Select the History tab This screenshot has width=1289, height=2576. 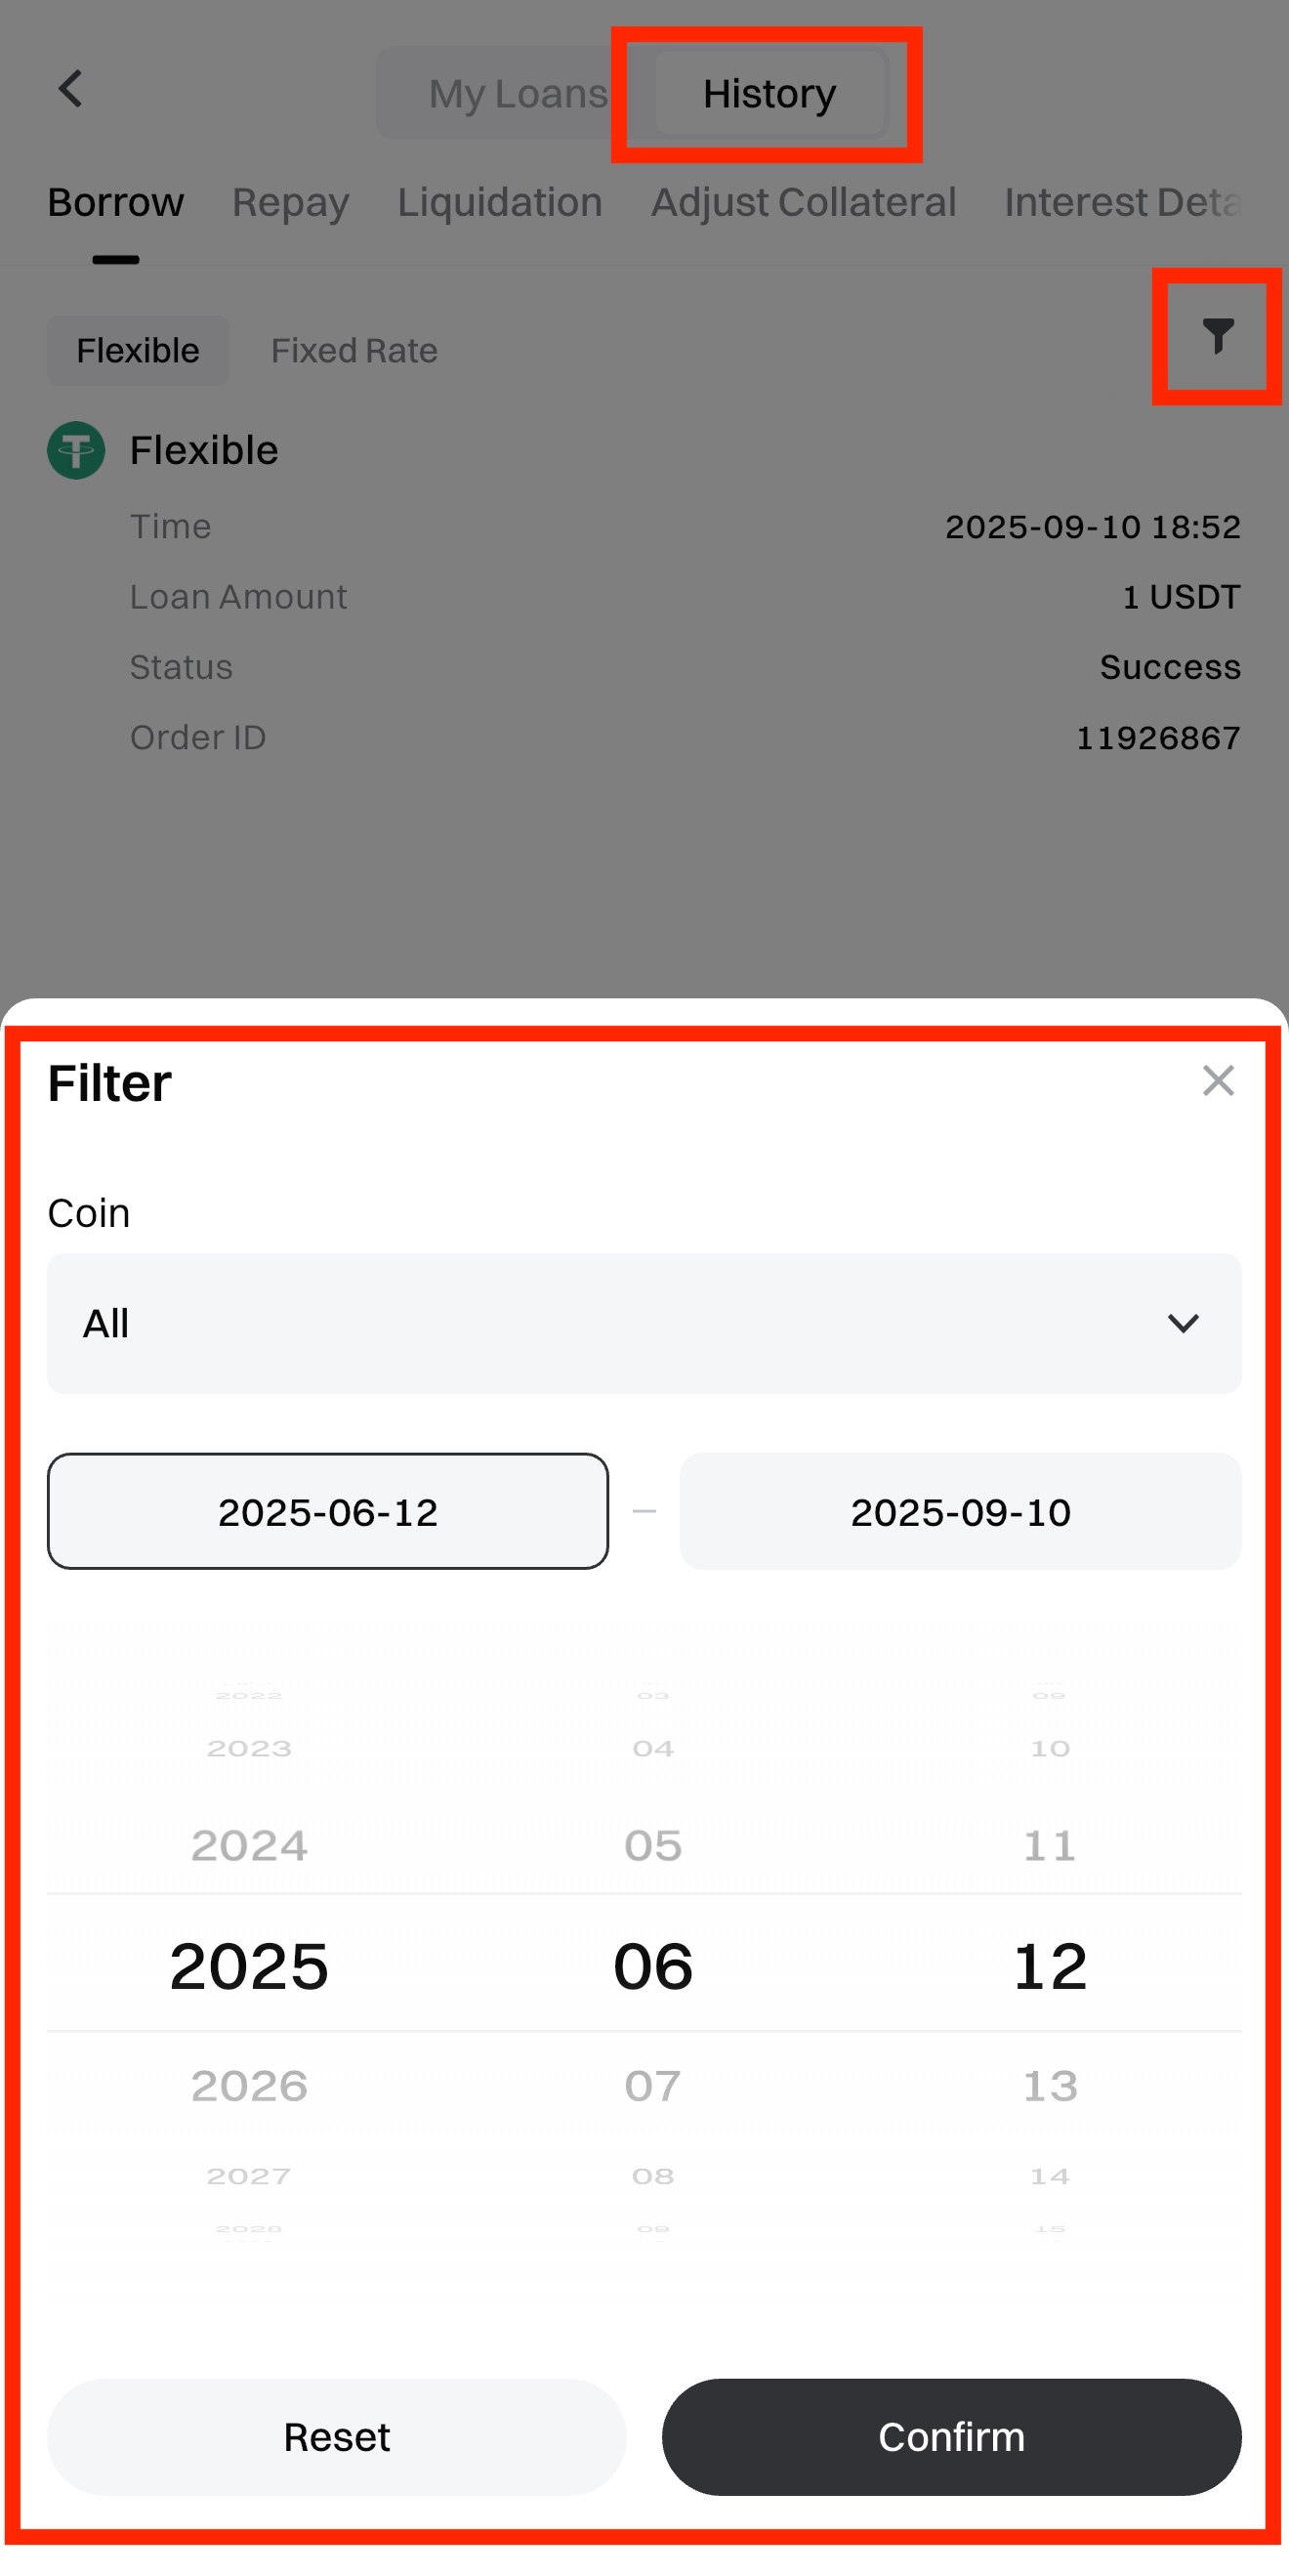pyautogui.click(x=769, y=94)
